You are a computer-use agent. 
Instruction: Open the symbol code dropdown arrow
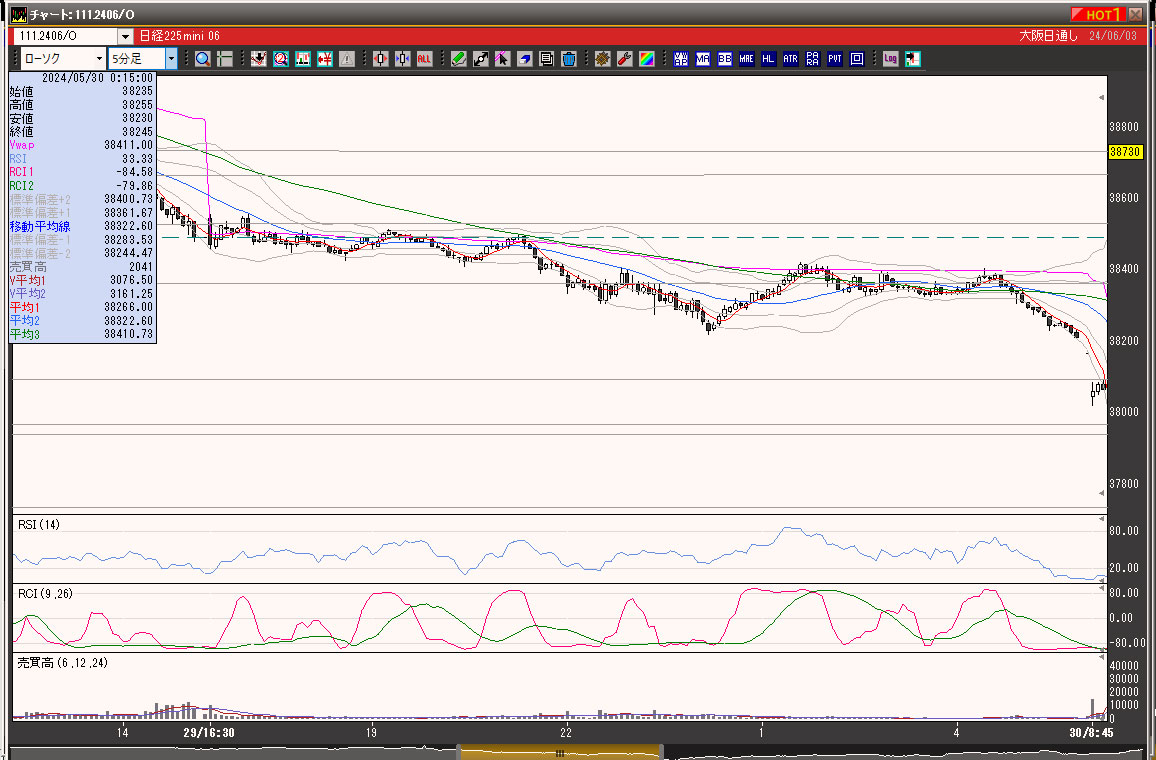pyautogui.click(x=125, y=36)
